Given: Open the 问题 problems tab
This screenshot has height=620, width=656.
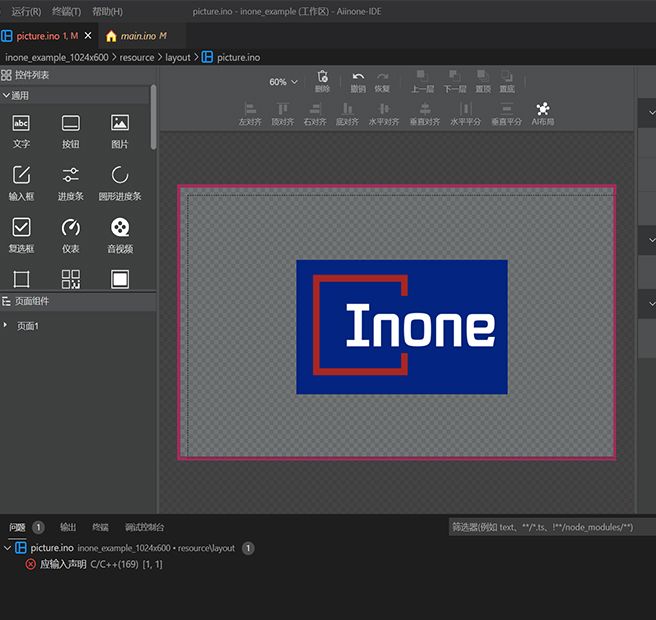Looking at the screenshot, I should (x=17, y=527).
